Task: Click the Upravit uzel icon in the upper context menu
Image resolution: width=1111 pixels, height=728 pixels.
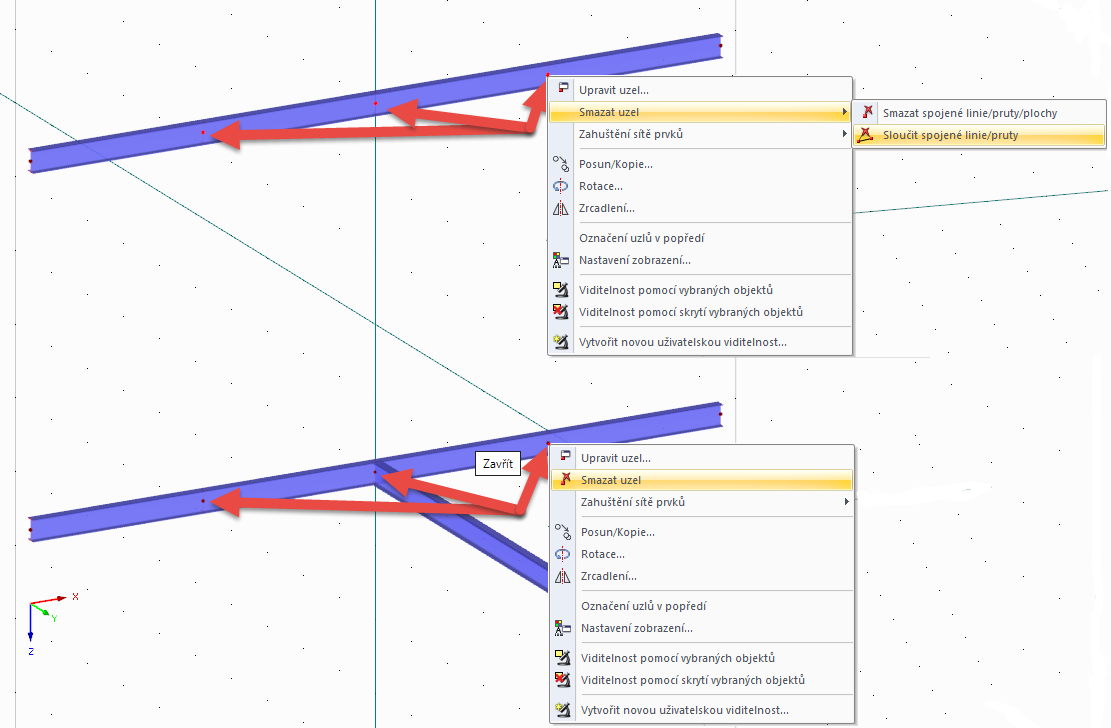Action: pyautogui.click(x=563, y=89)
